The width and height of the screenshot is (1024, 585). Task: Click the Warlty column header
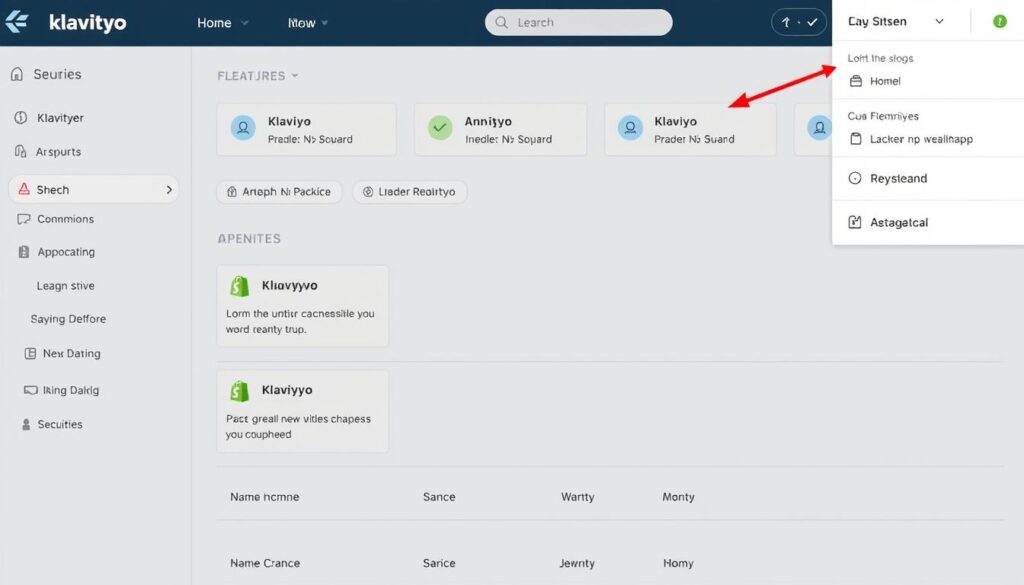pos(577,497)
